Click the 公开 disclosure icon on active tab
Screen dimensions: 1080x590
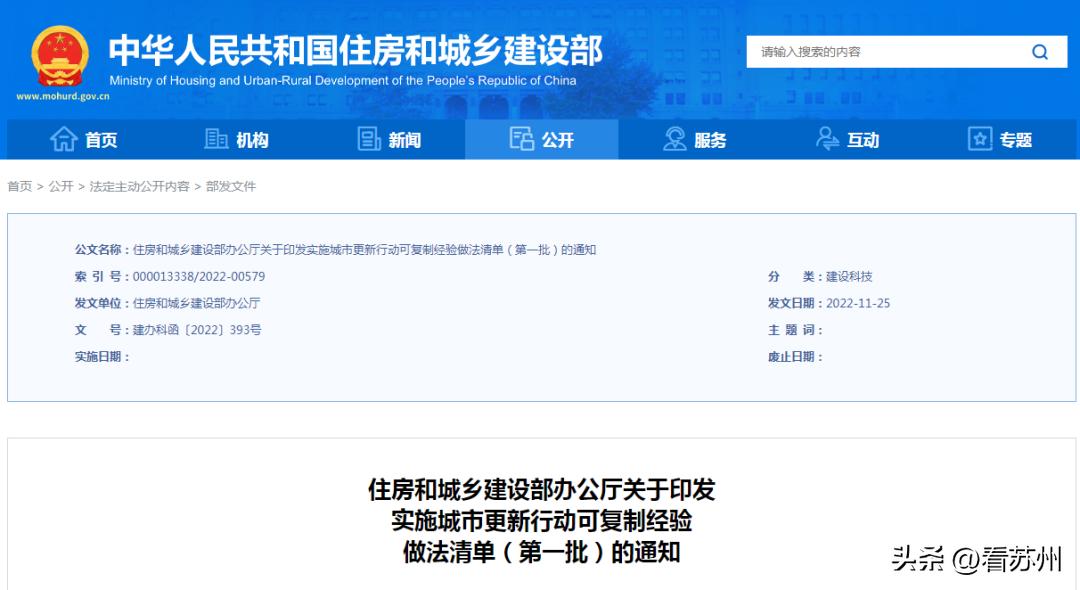click(521, 140)
